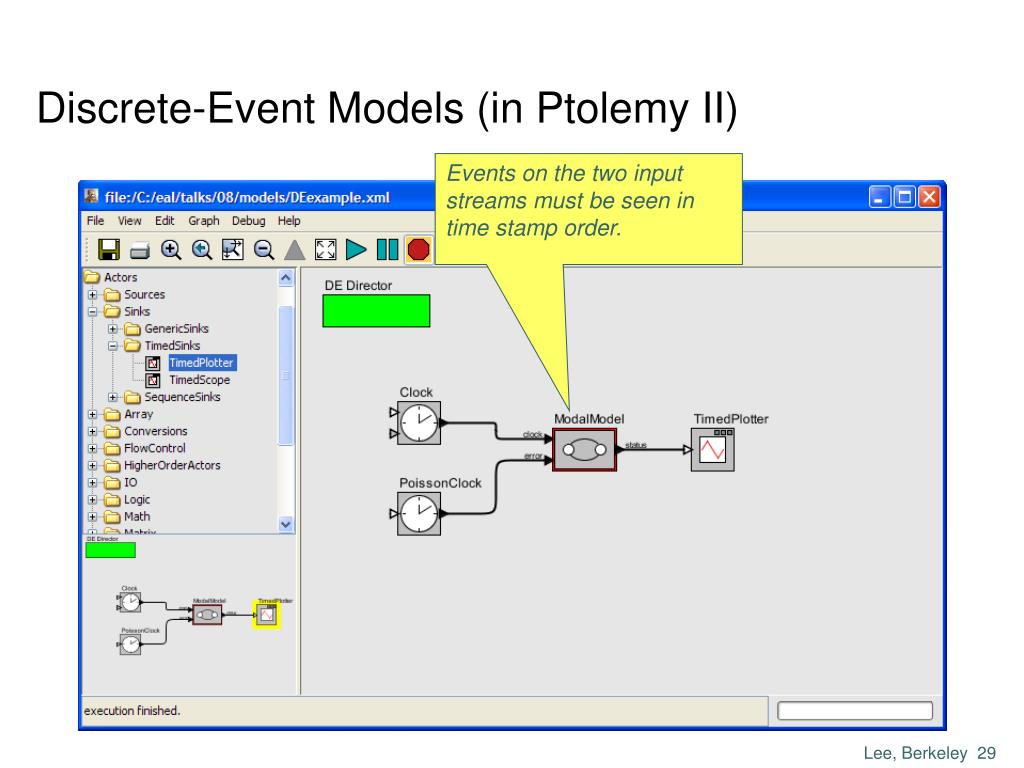The image size is (1024, 768).
Task: Expand the Sources folder
Action: click(x=93, y=295)
